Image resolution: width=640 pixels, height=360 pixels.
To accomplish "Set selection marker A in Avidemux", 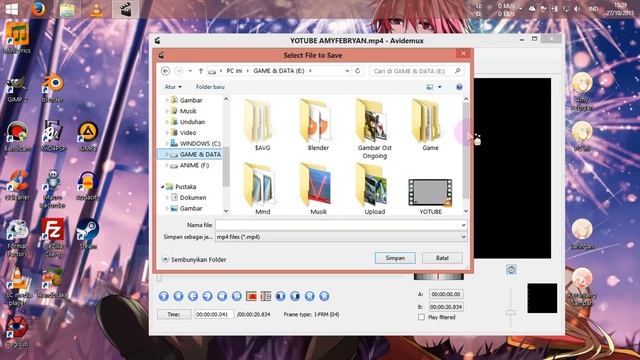I will click(251, 296).
